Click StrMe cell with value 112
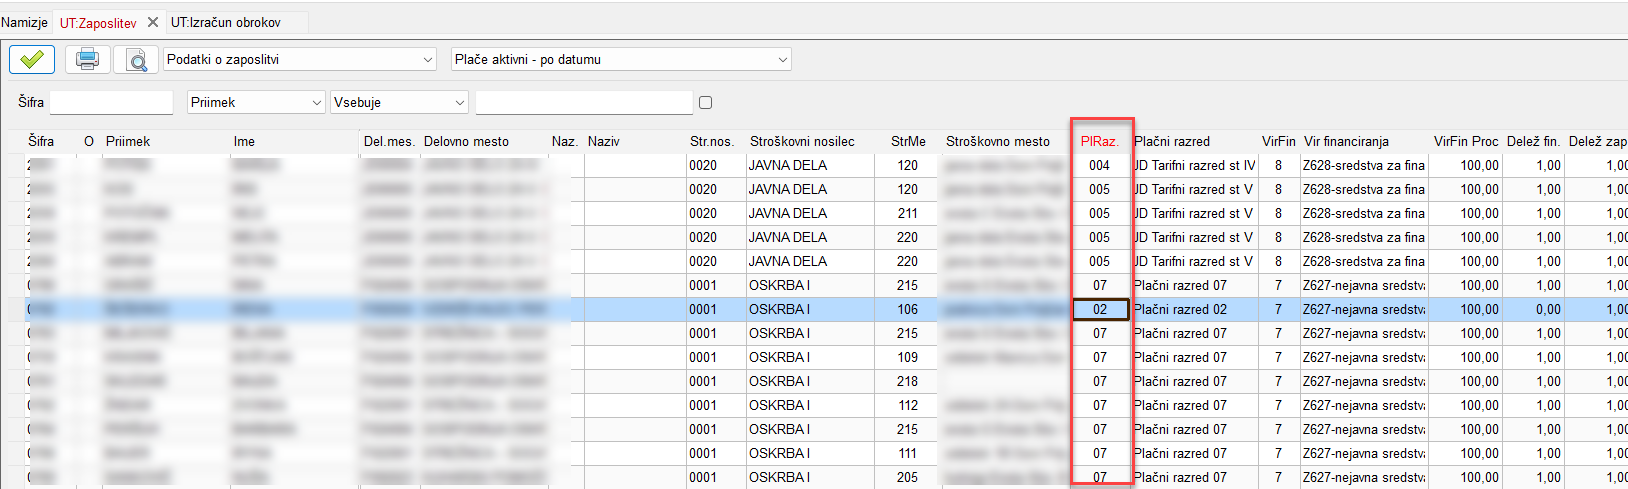 pos(908,405)
